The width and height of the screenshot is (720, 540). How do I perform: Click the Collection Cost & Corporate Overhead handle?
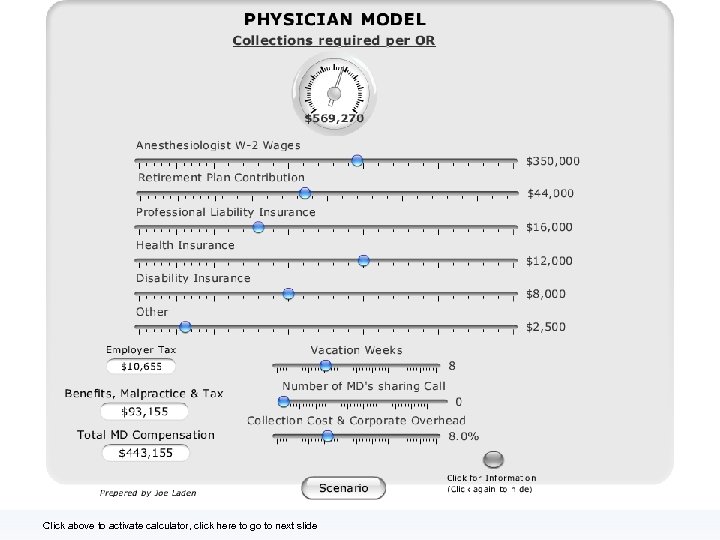(327, 435)
